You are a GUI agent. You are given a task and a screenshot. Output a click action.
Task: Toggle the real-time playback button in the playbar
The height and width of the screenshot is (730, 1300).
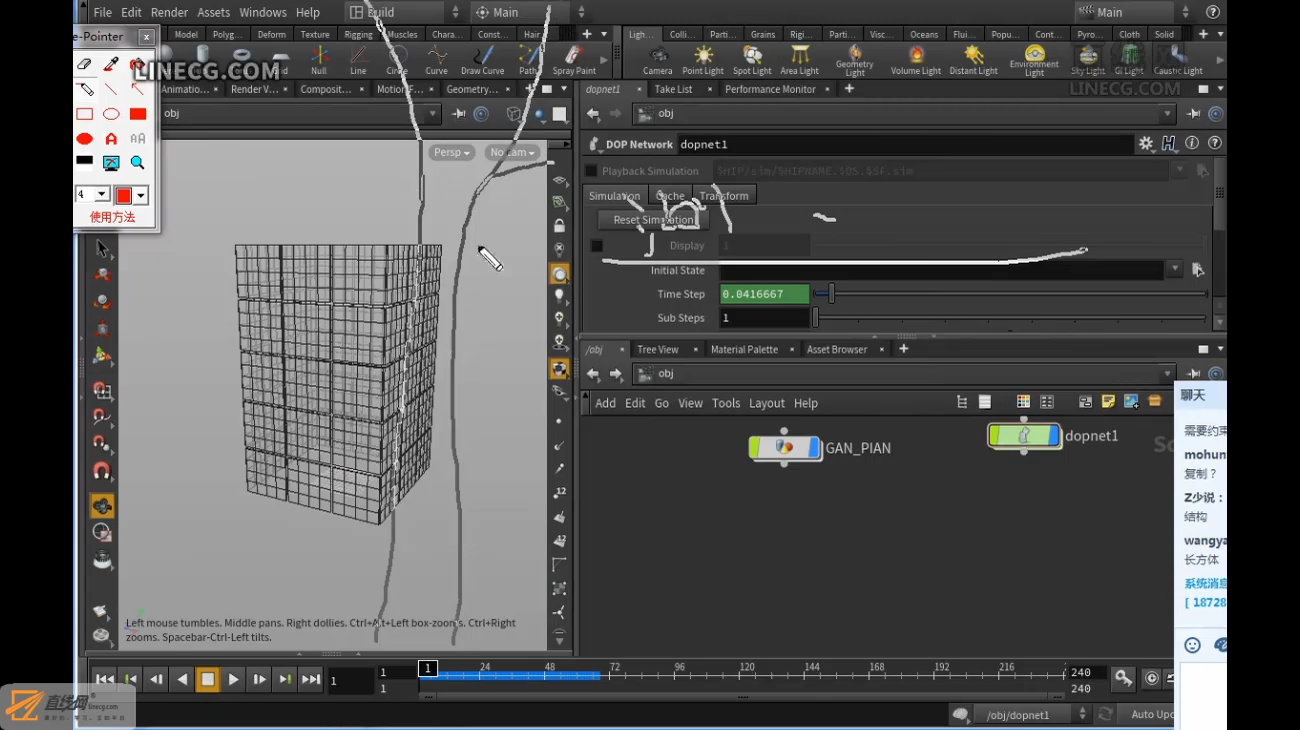1151,678
